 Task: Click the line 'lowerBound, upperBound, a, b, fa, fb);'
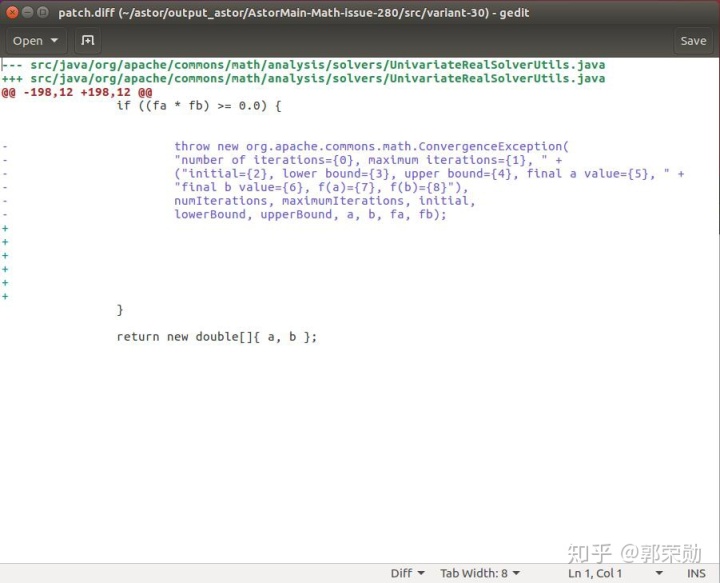click(x=310, y=214)
